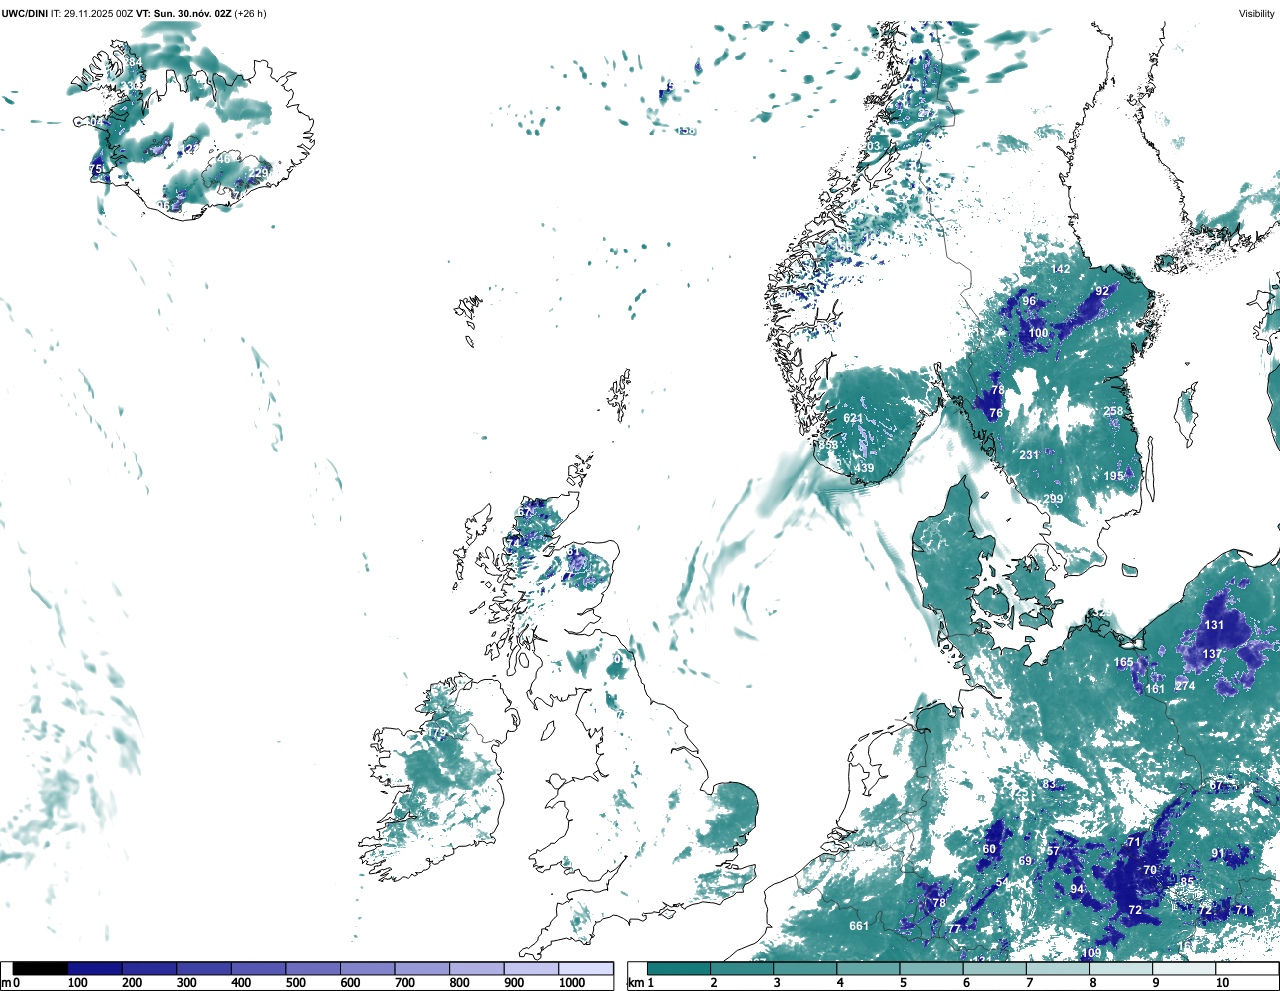Click the 96 value over Sweden

click(1029, 301)
